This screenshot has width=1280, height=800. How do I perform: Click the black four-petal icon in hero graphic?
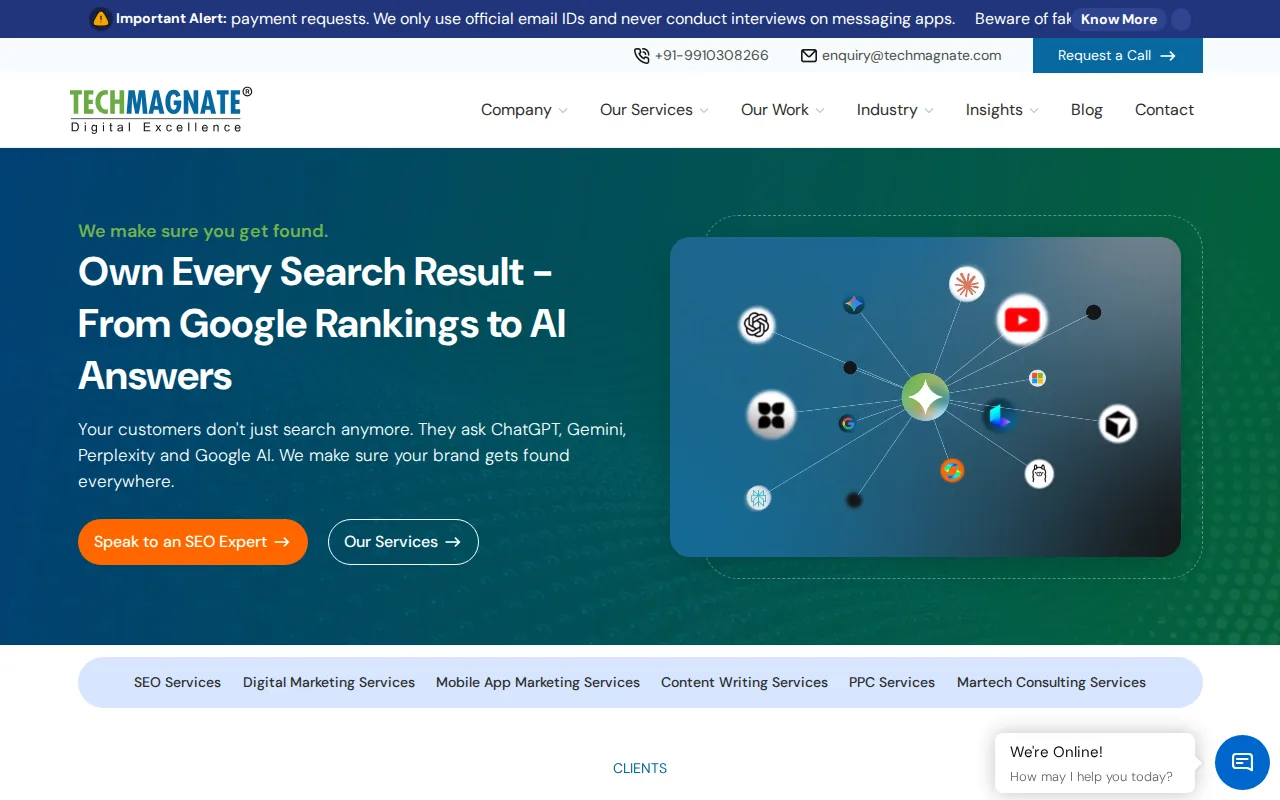771,415
